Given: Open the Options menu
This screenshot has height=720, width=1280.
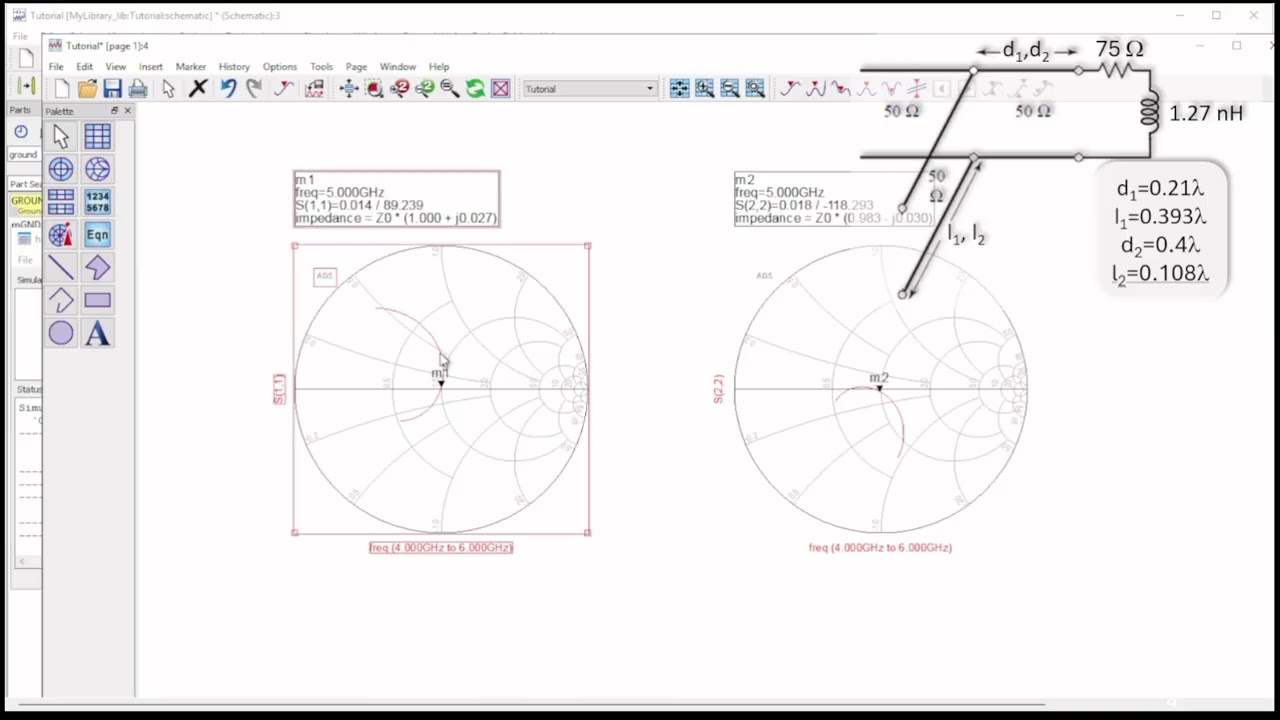Looking at the screenshot, I should 280,66.
